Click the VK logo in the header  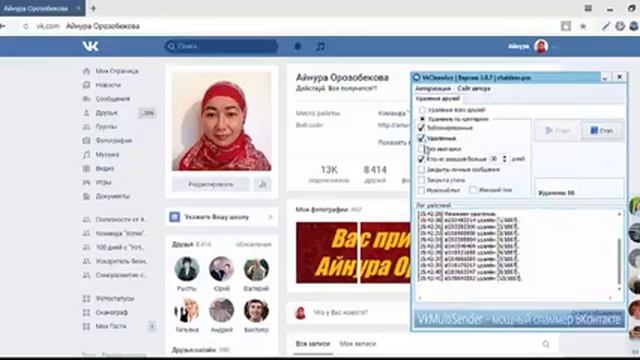pyautogui.click(x=90, y=46)
